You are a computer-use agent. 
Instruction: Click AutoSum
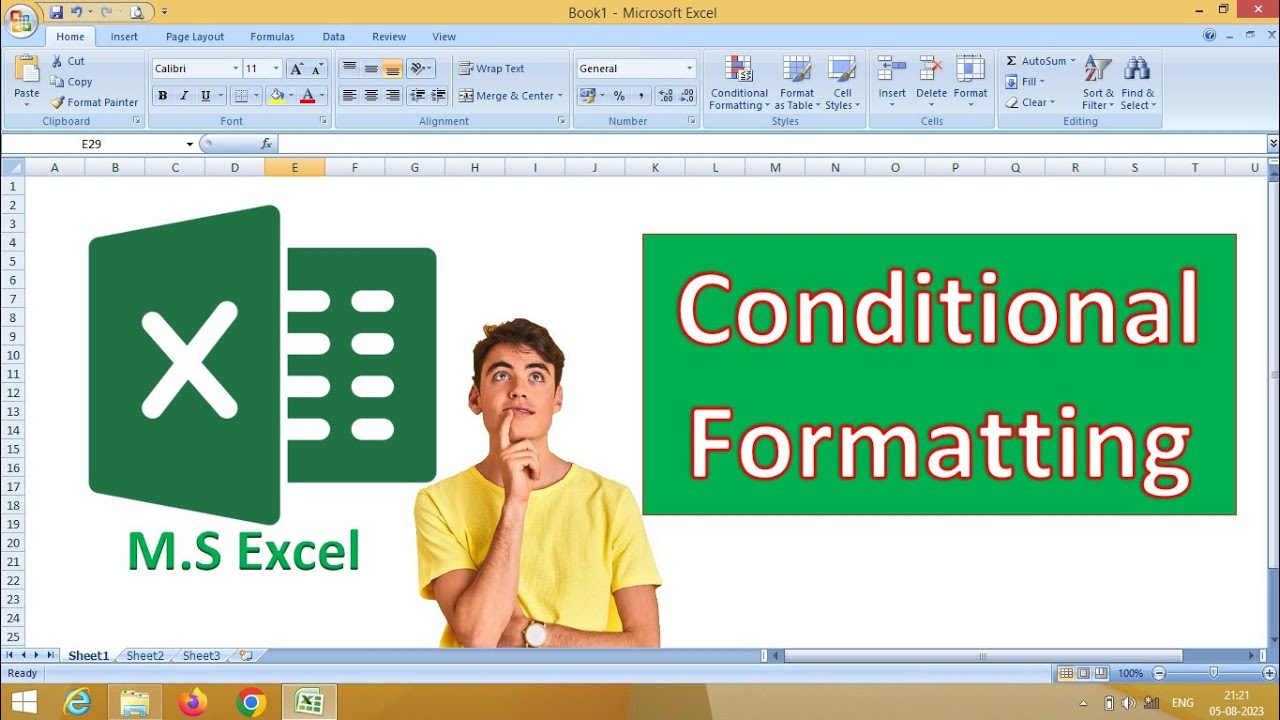[x=1036, y=61]
